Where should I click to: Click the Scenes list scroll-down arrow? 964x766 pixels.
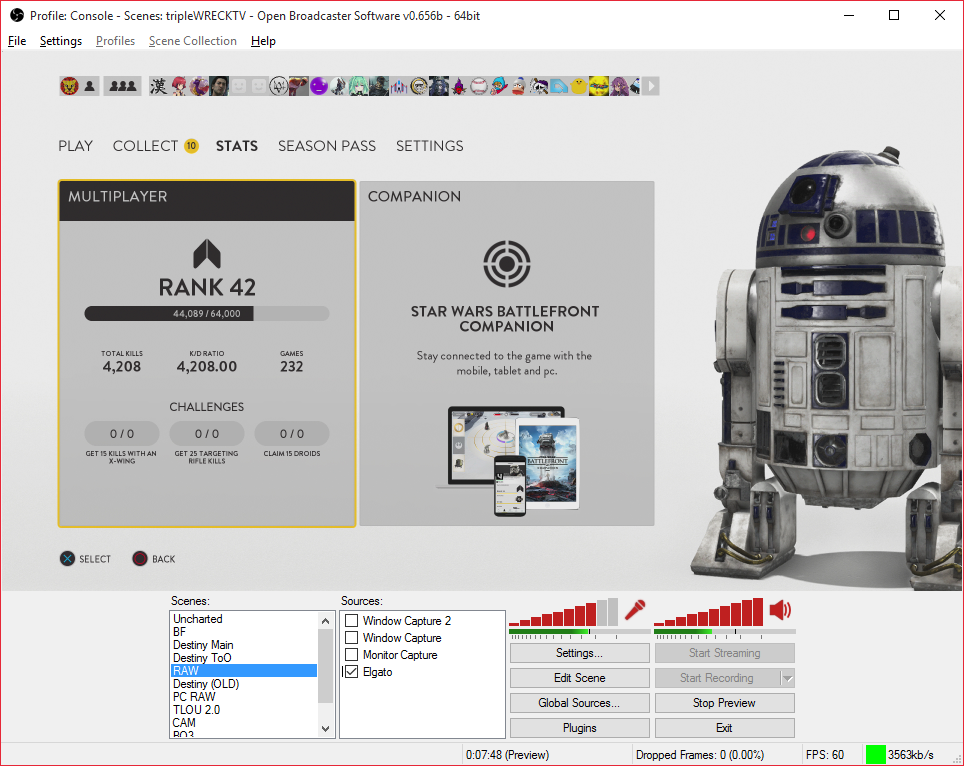(x=325, y=728)
